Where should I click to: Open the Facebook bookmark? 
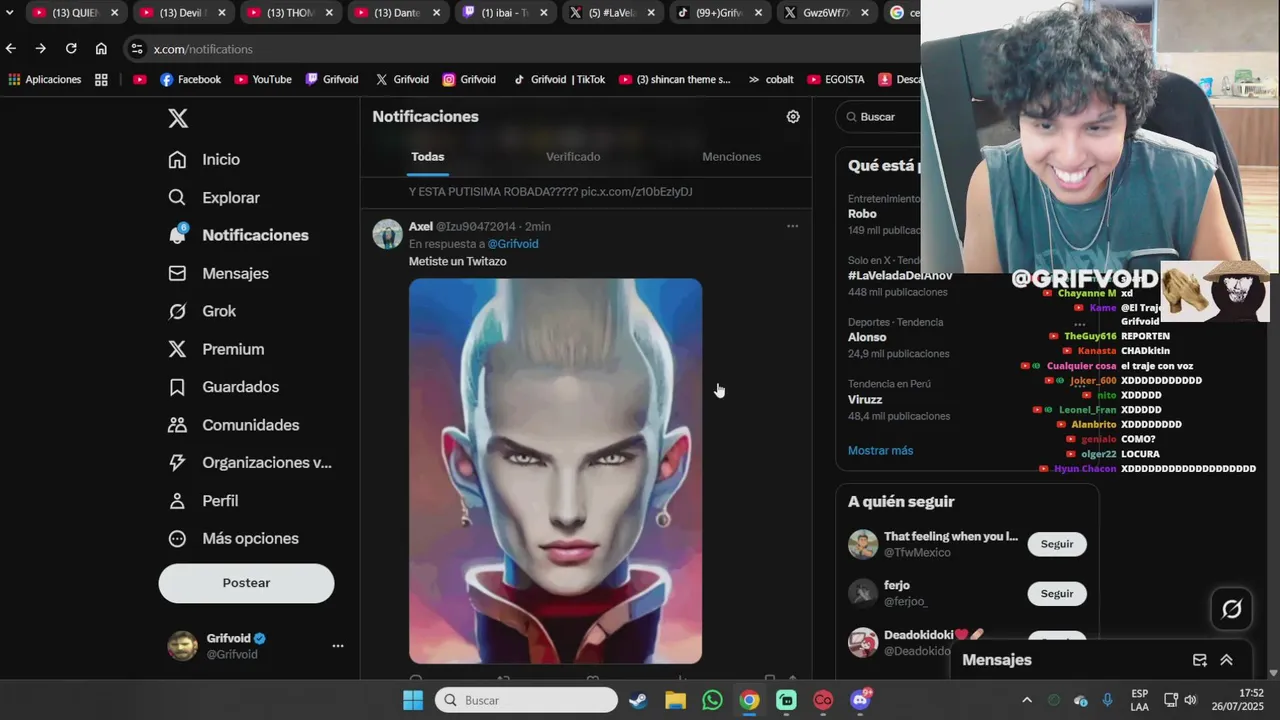pyautogui.click(x=190, y=79)
